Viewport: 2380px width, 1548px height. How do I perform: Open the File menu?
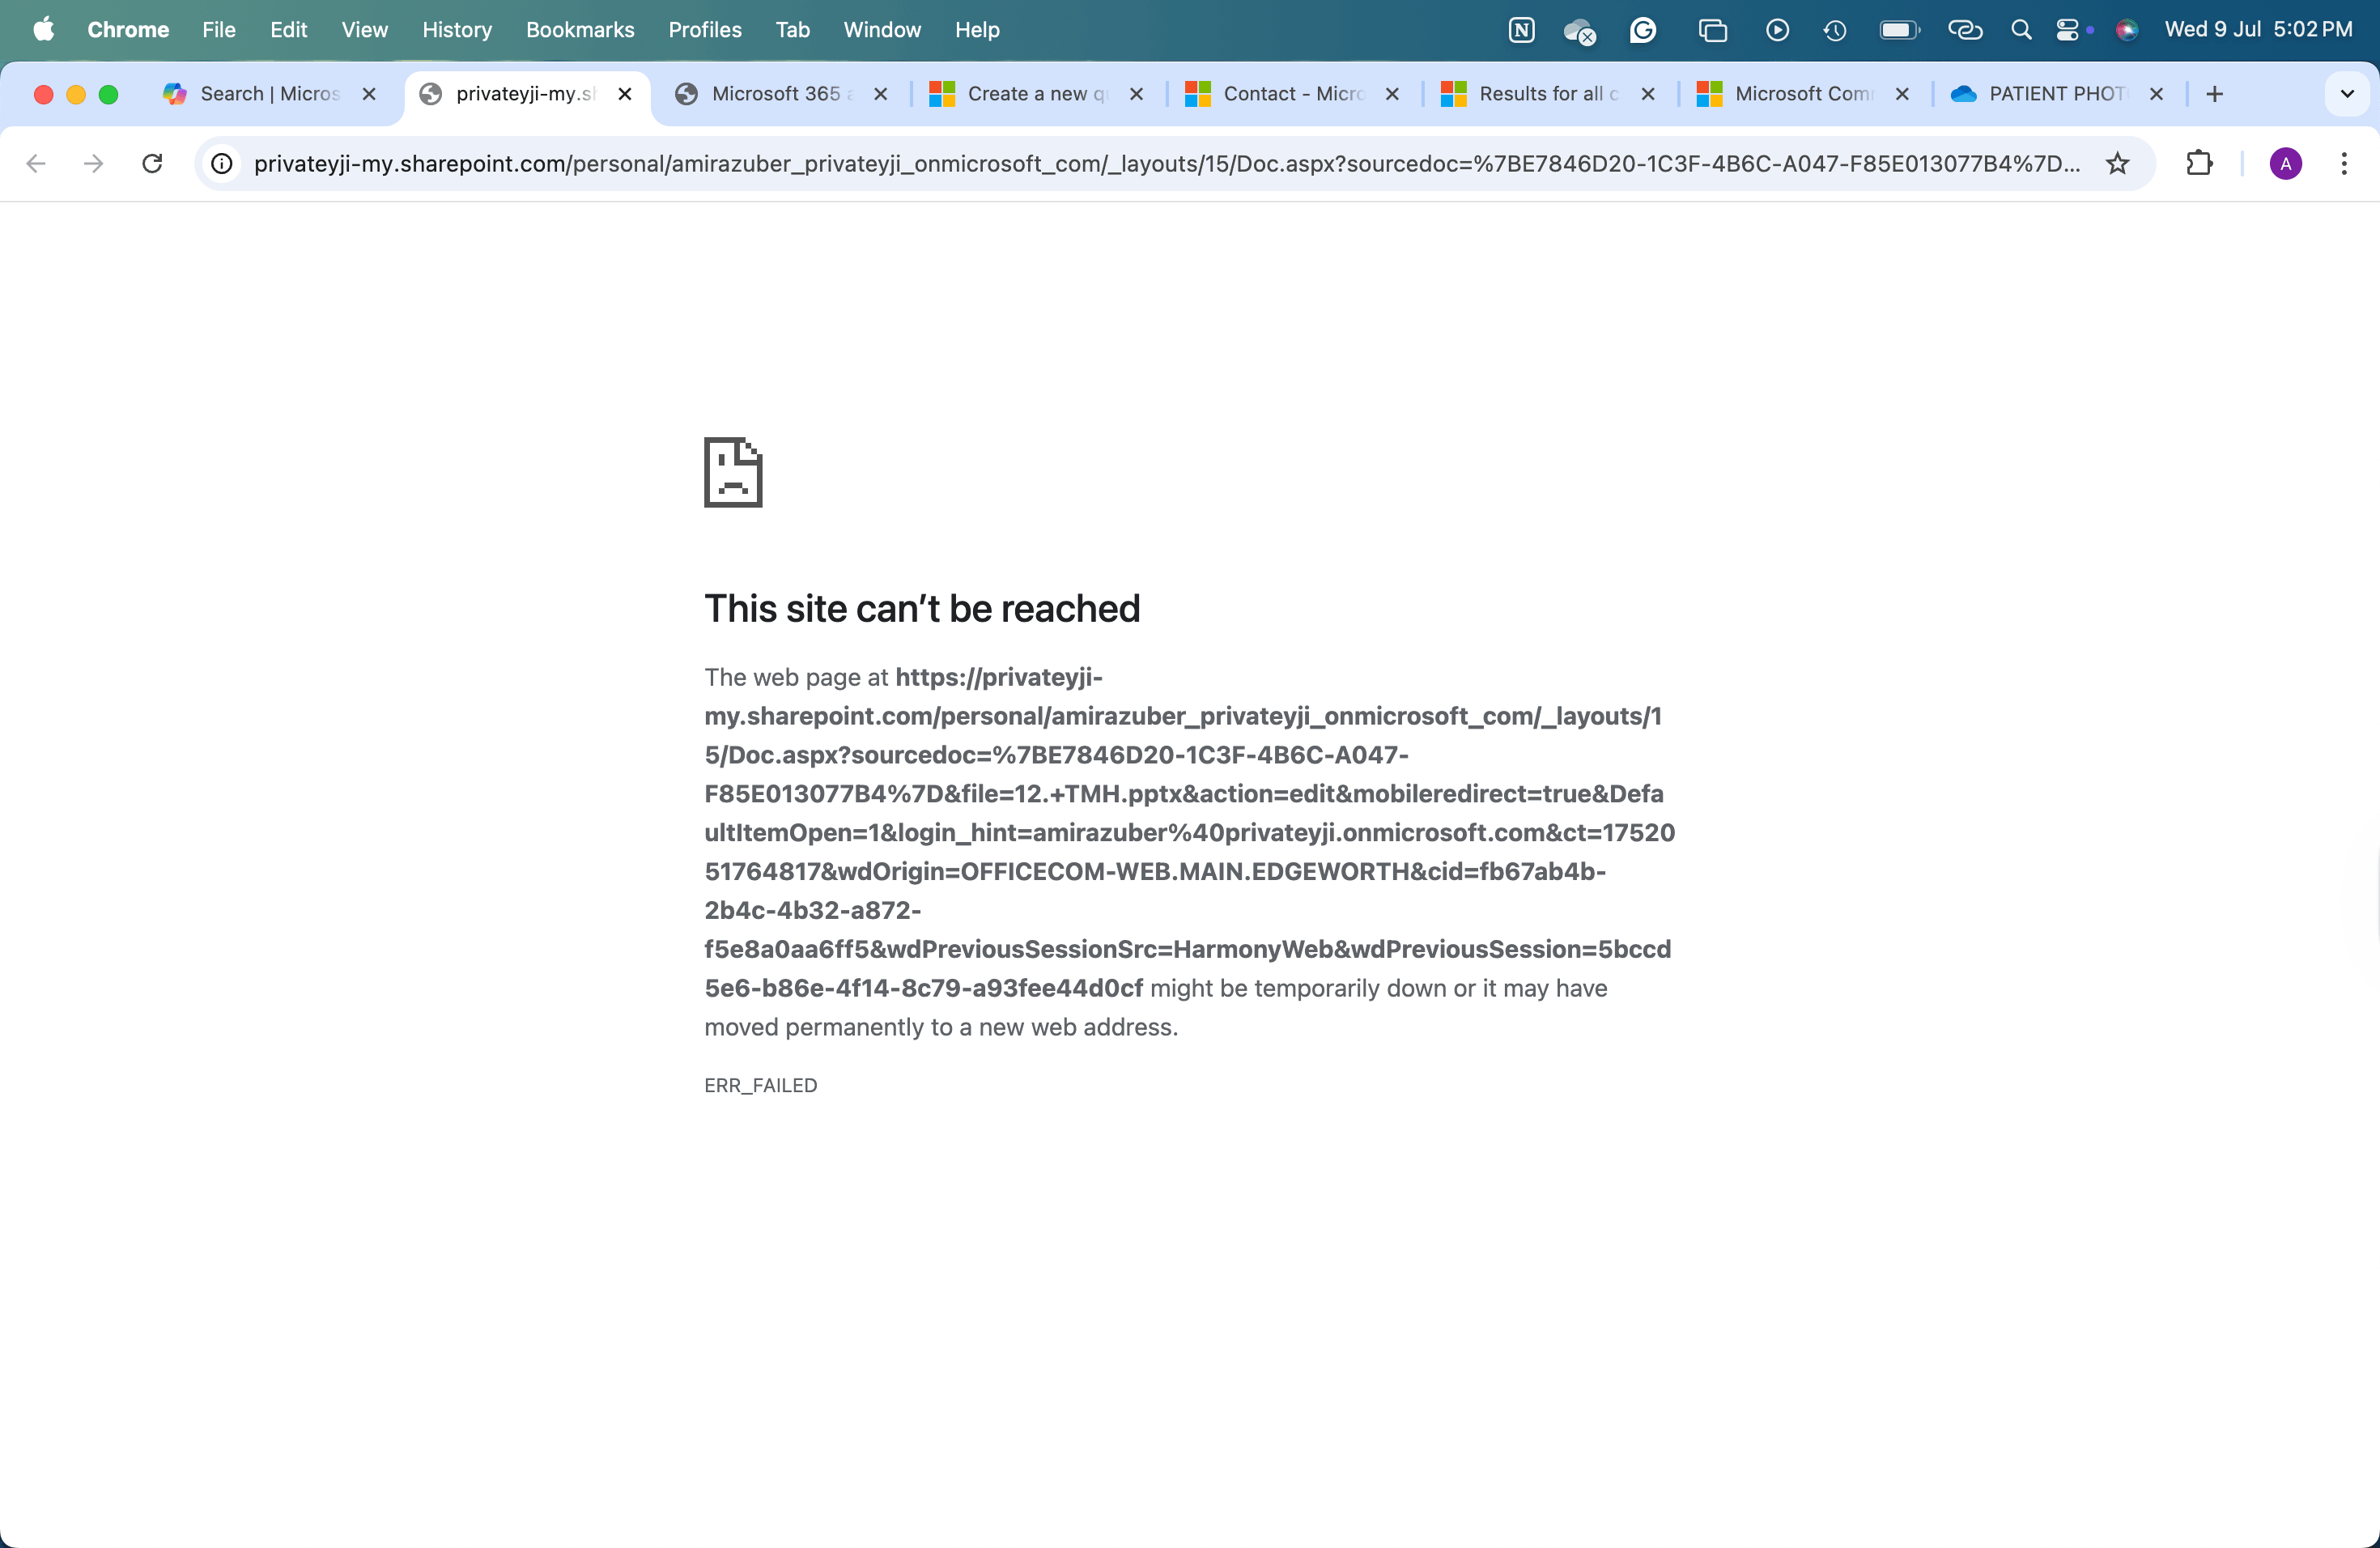(x=219, y=30)
